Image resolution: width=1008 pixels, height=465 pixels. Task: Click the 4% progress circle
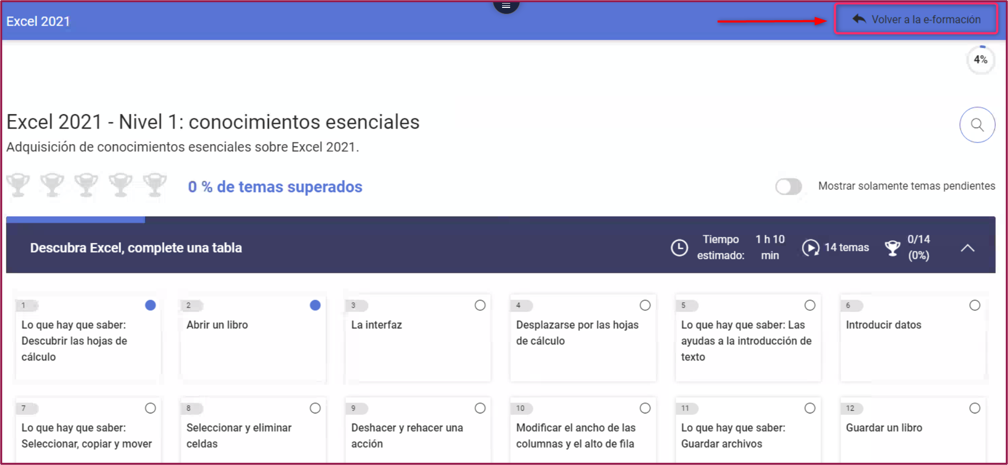coord(980,60)
